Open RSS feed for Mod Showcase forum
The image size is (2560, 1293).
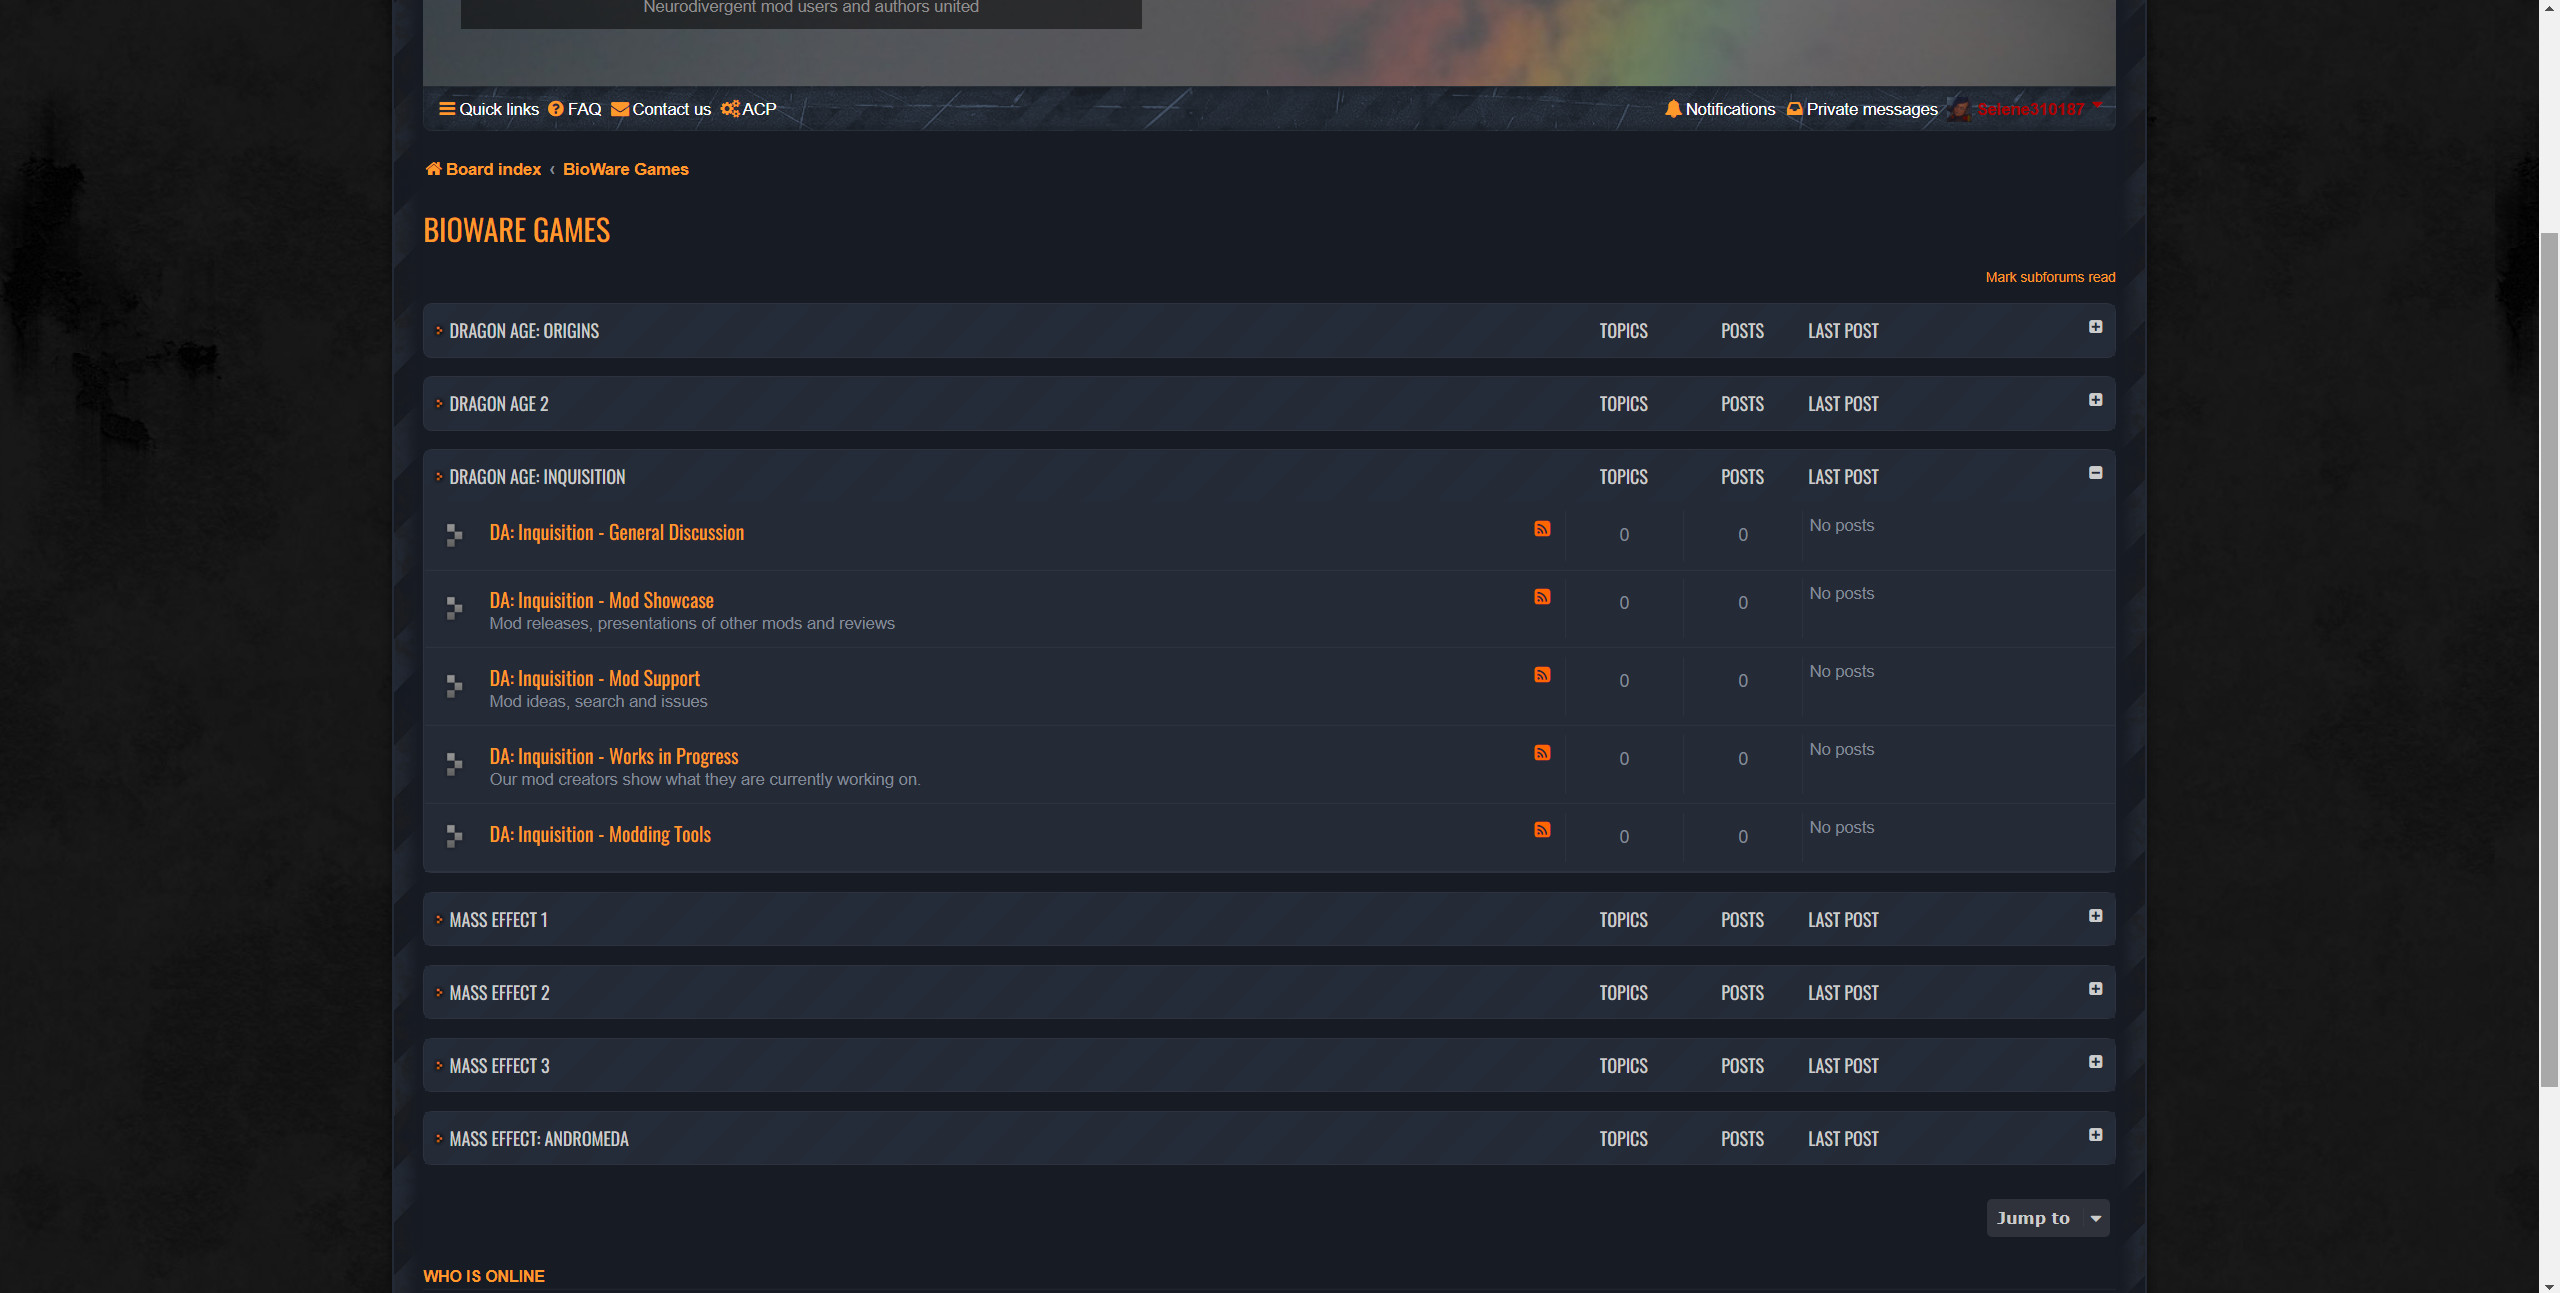[x=1542, y=597]
